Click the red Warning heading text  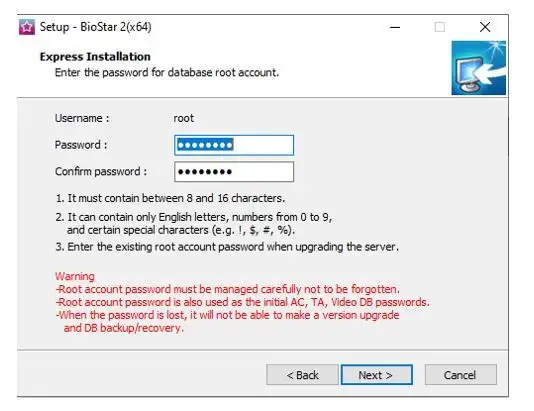[x=75, y=276]
